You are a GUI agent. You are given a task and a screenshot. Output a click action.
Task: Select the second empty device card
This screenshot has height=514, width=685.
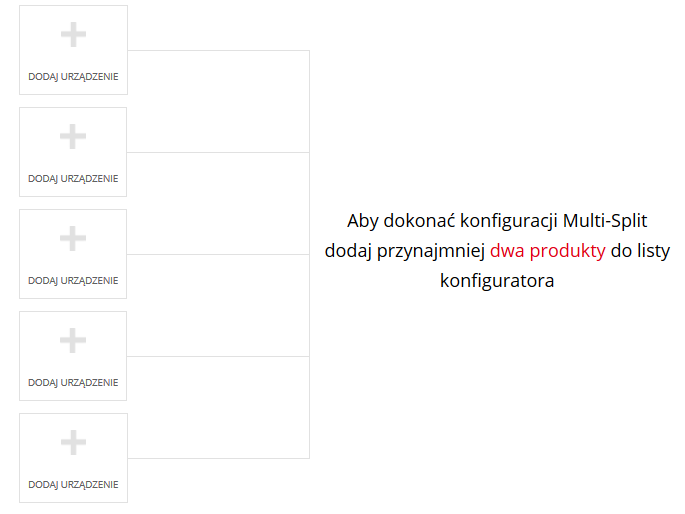[73, 152]
